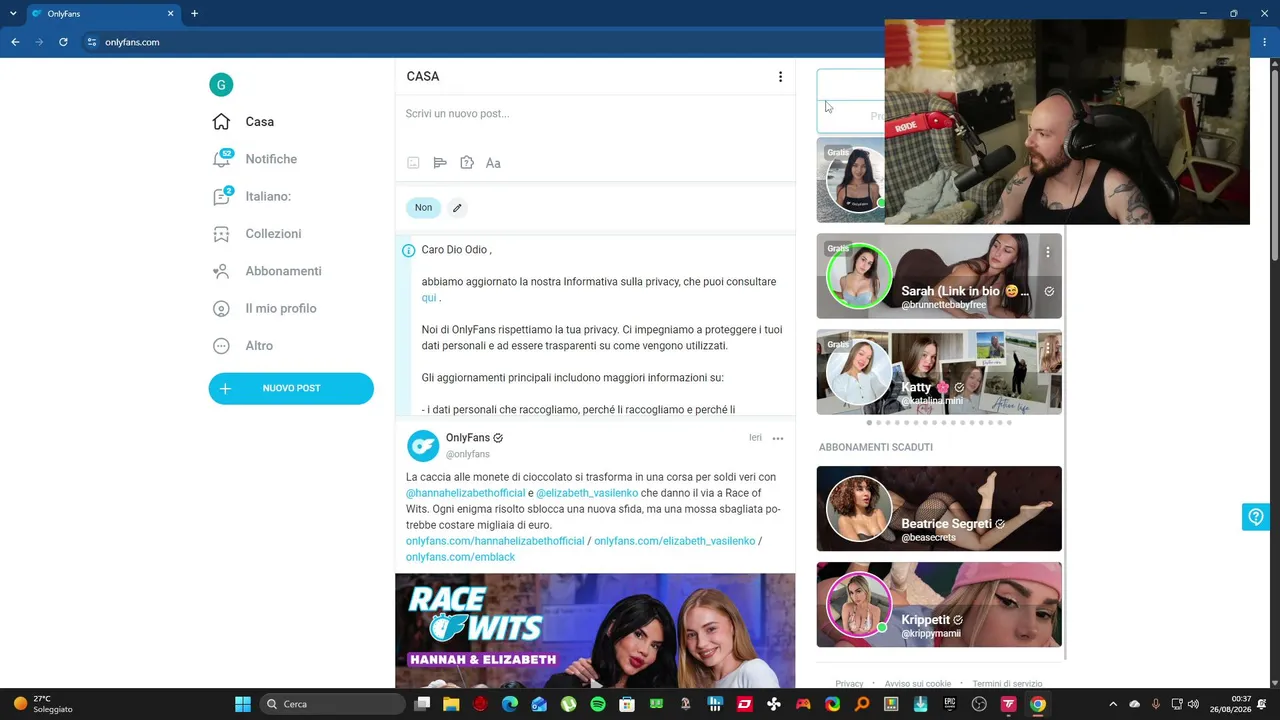Click the Windows taskbar Cerca search box
The height and width of the screenshot is (720, 1280).
pos(332,704)
